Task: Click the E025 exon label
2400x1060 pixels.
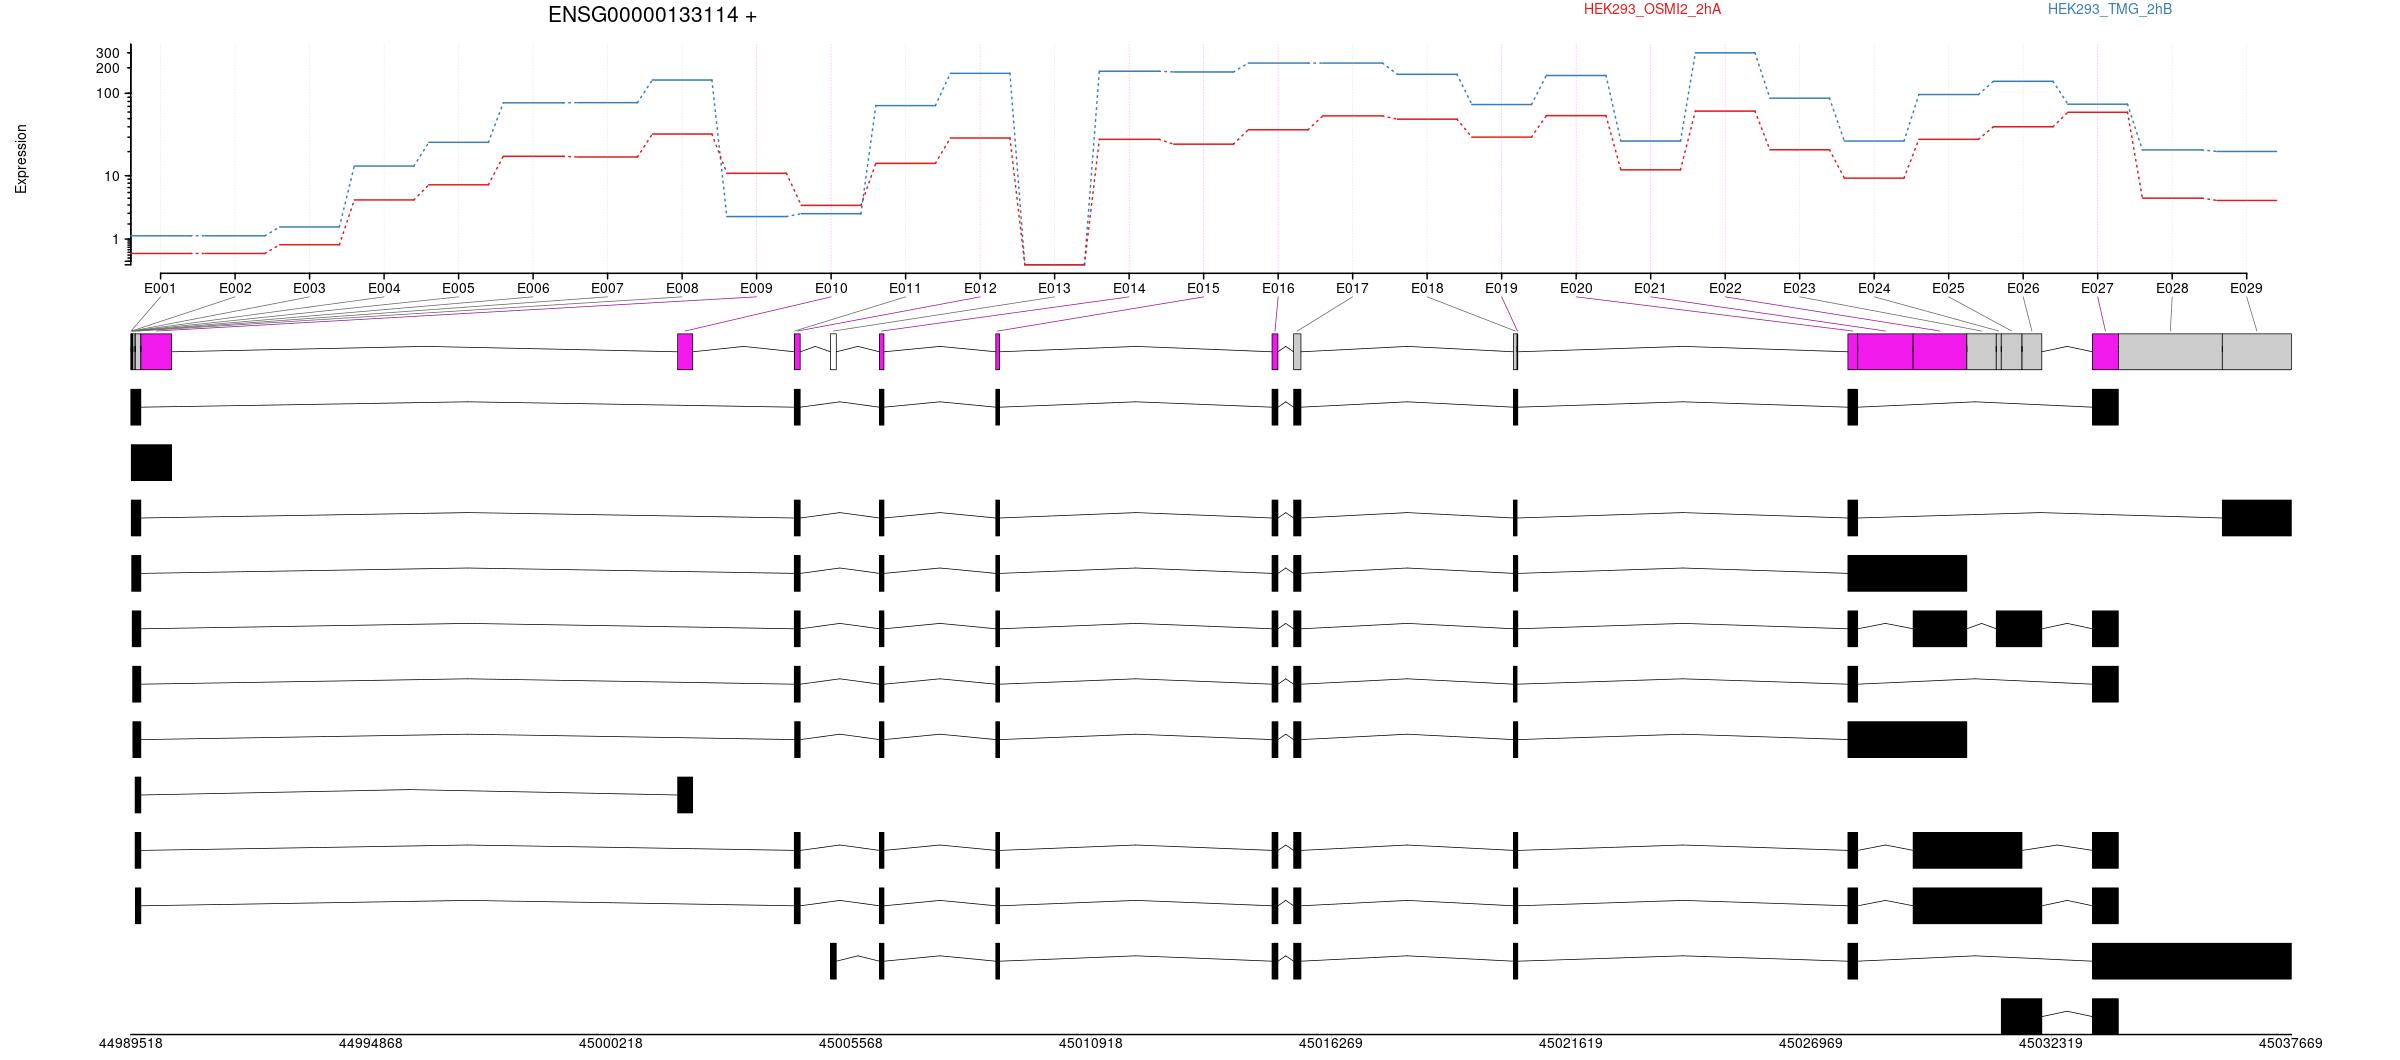Action: [1948, 288]
